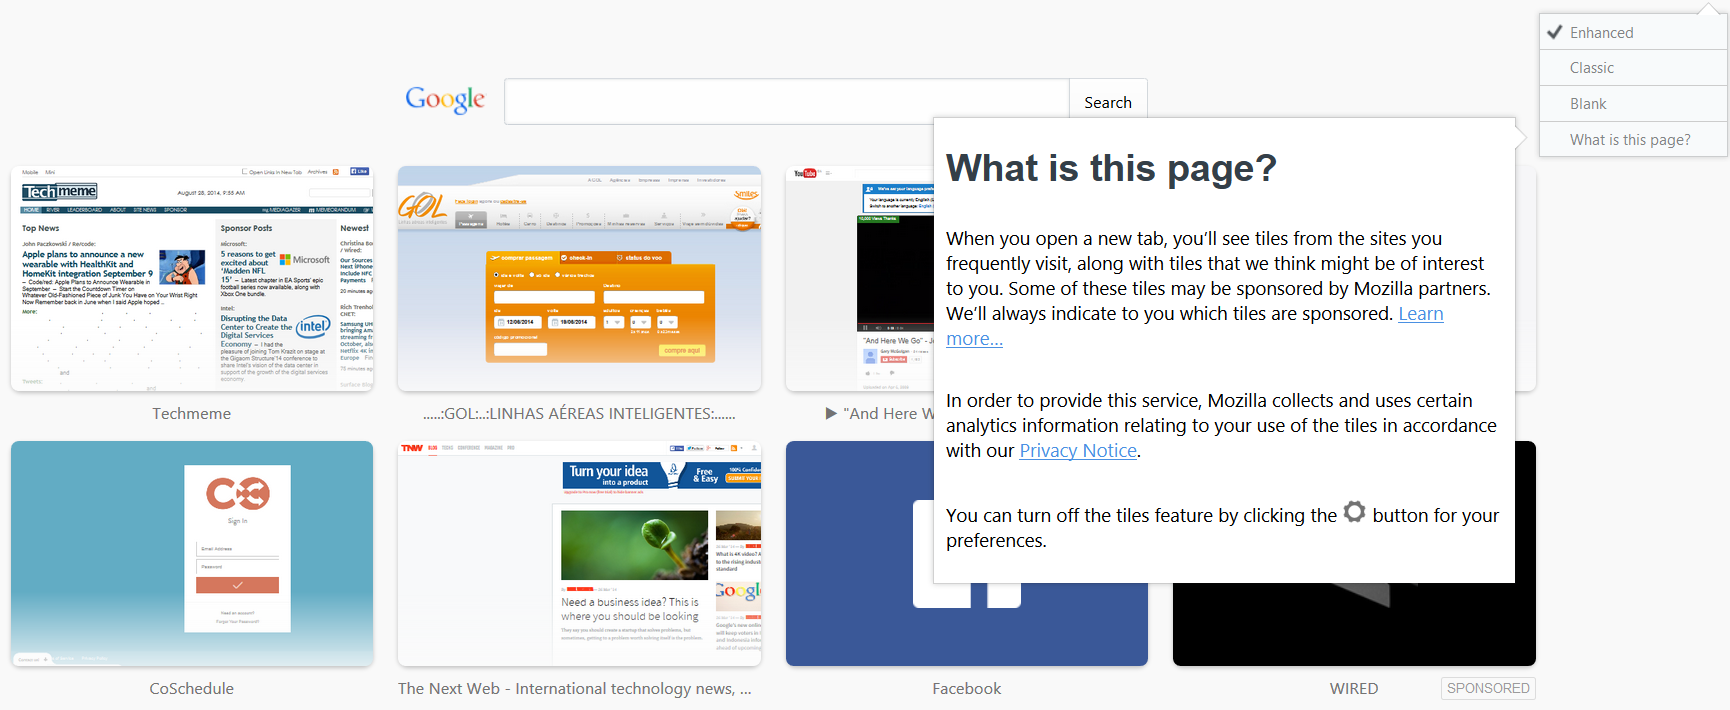The image size is (1730, 710).
Task: Click the 'What is this page?' heading
Action: [1111, 168]
